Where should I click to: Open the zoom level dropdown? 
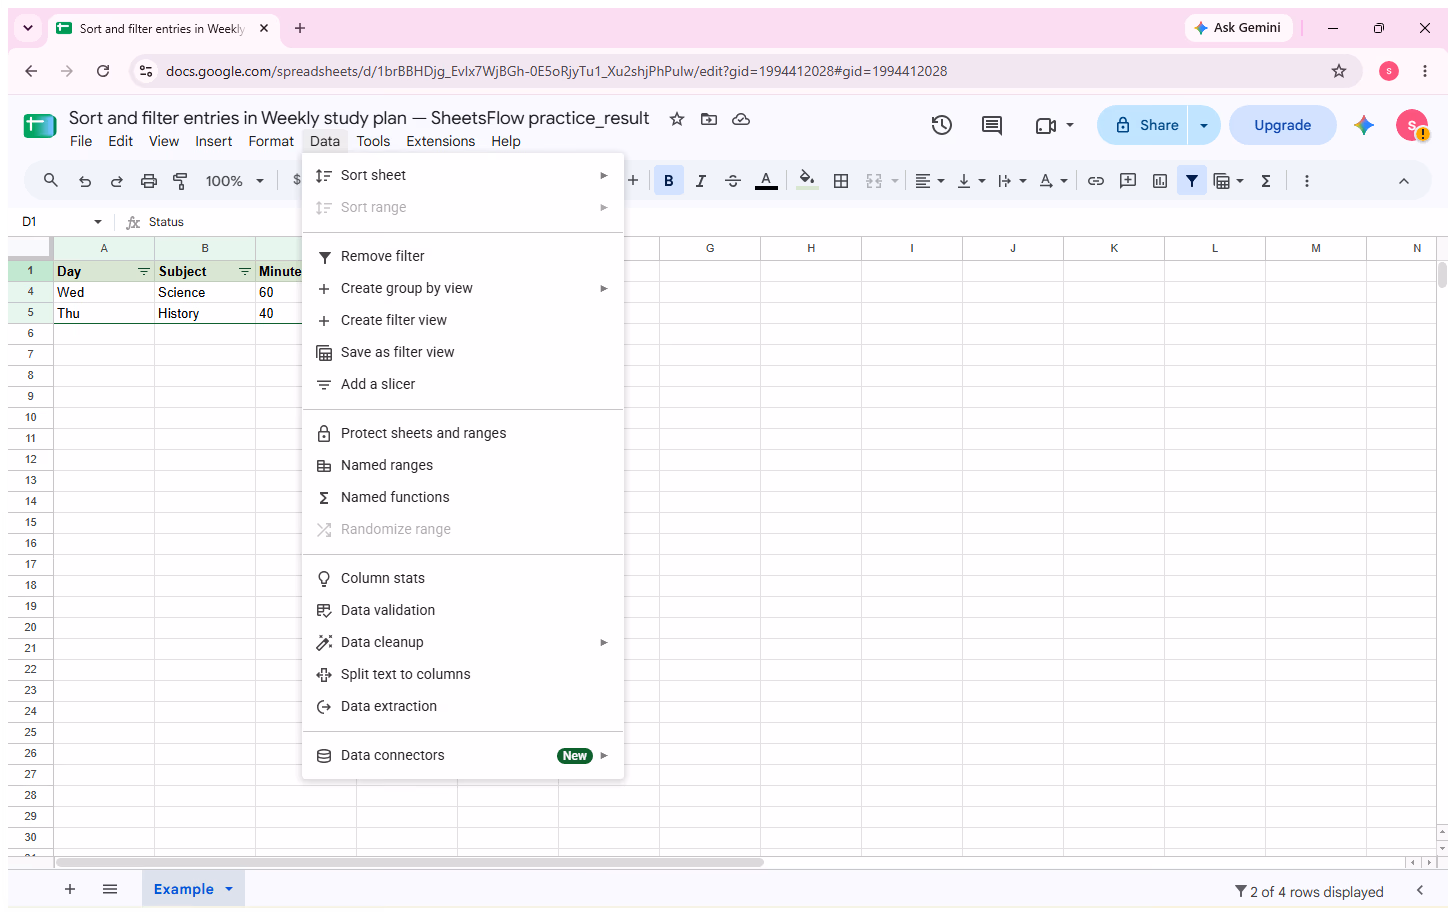tap(235, 181)
